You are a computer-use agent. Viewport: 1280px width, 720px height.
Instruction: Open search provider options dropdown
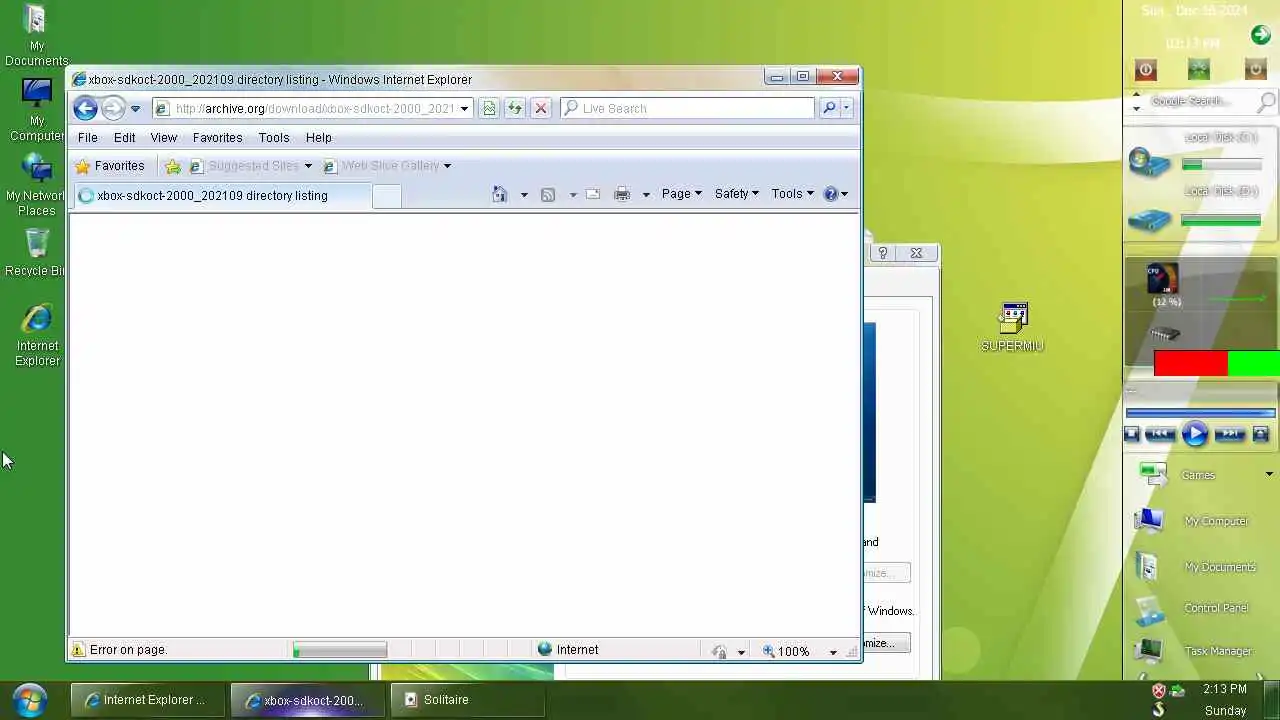(x=846, y=108)
